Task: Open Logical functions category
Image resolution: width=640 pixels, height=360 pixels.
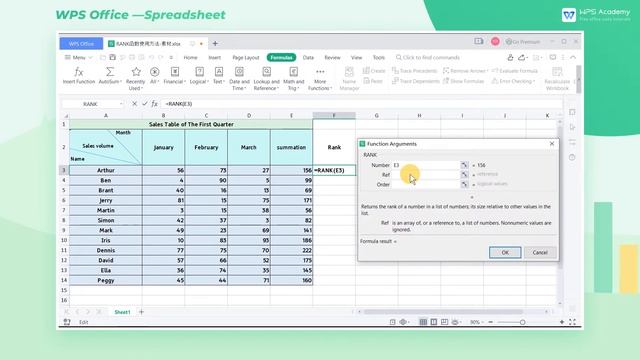Action: [199, 76]
